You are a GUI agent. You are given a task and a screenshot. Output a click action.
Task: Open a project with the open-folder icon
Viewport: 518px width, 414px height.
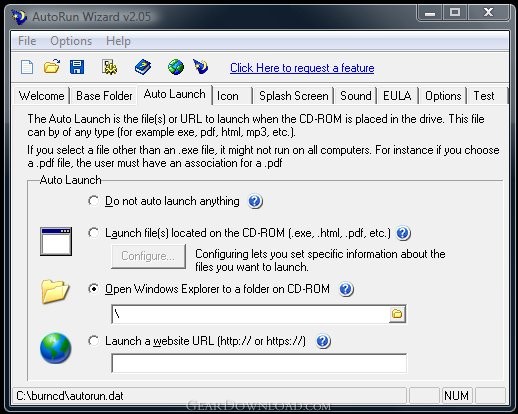click(x=52, y=67)
